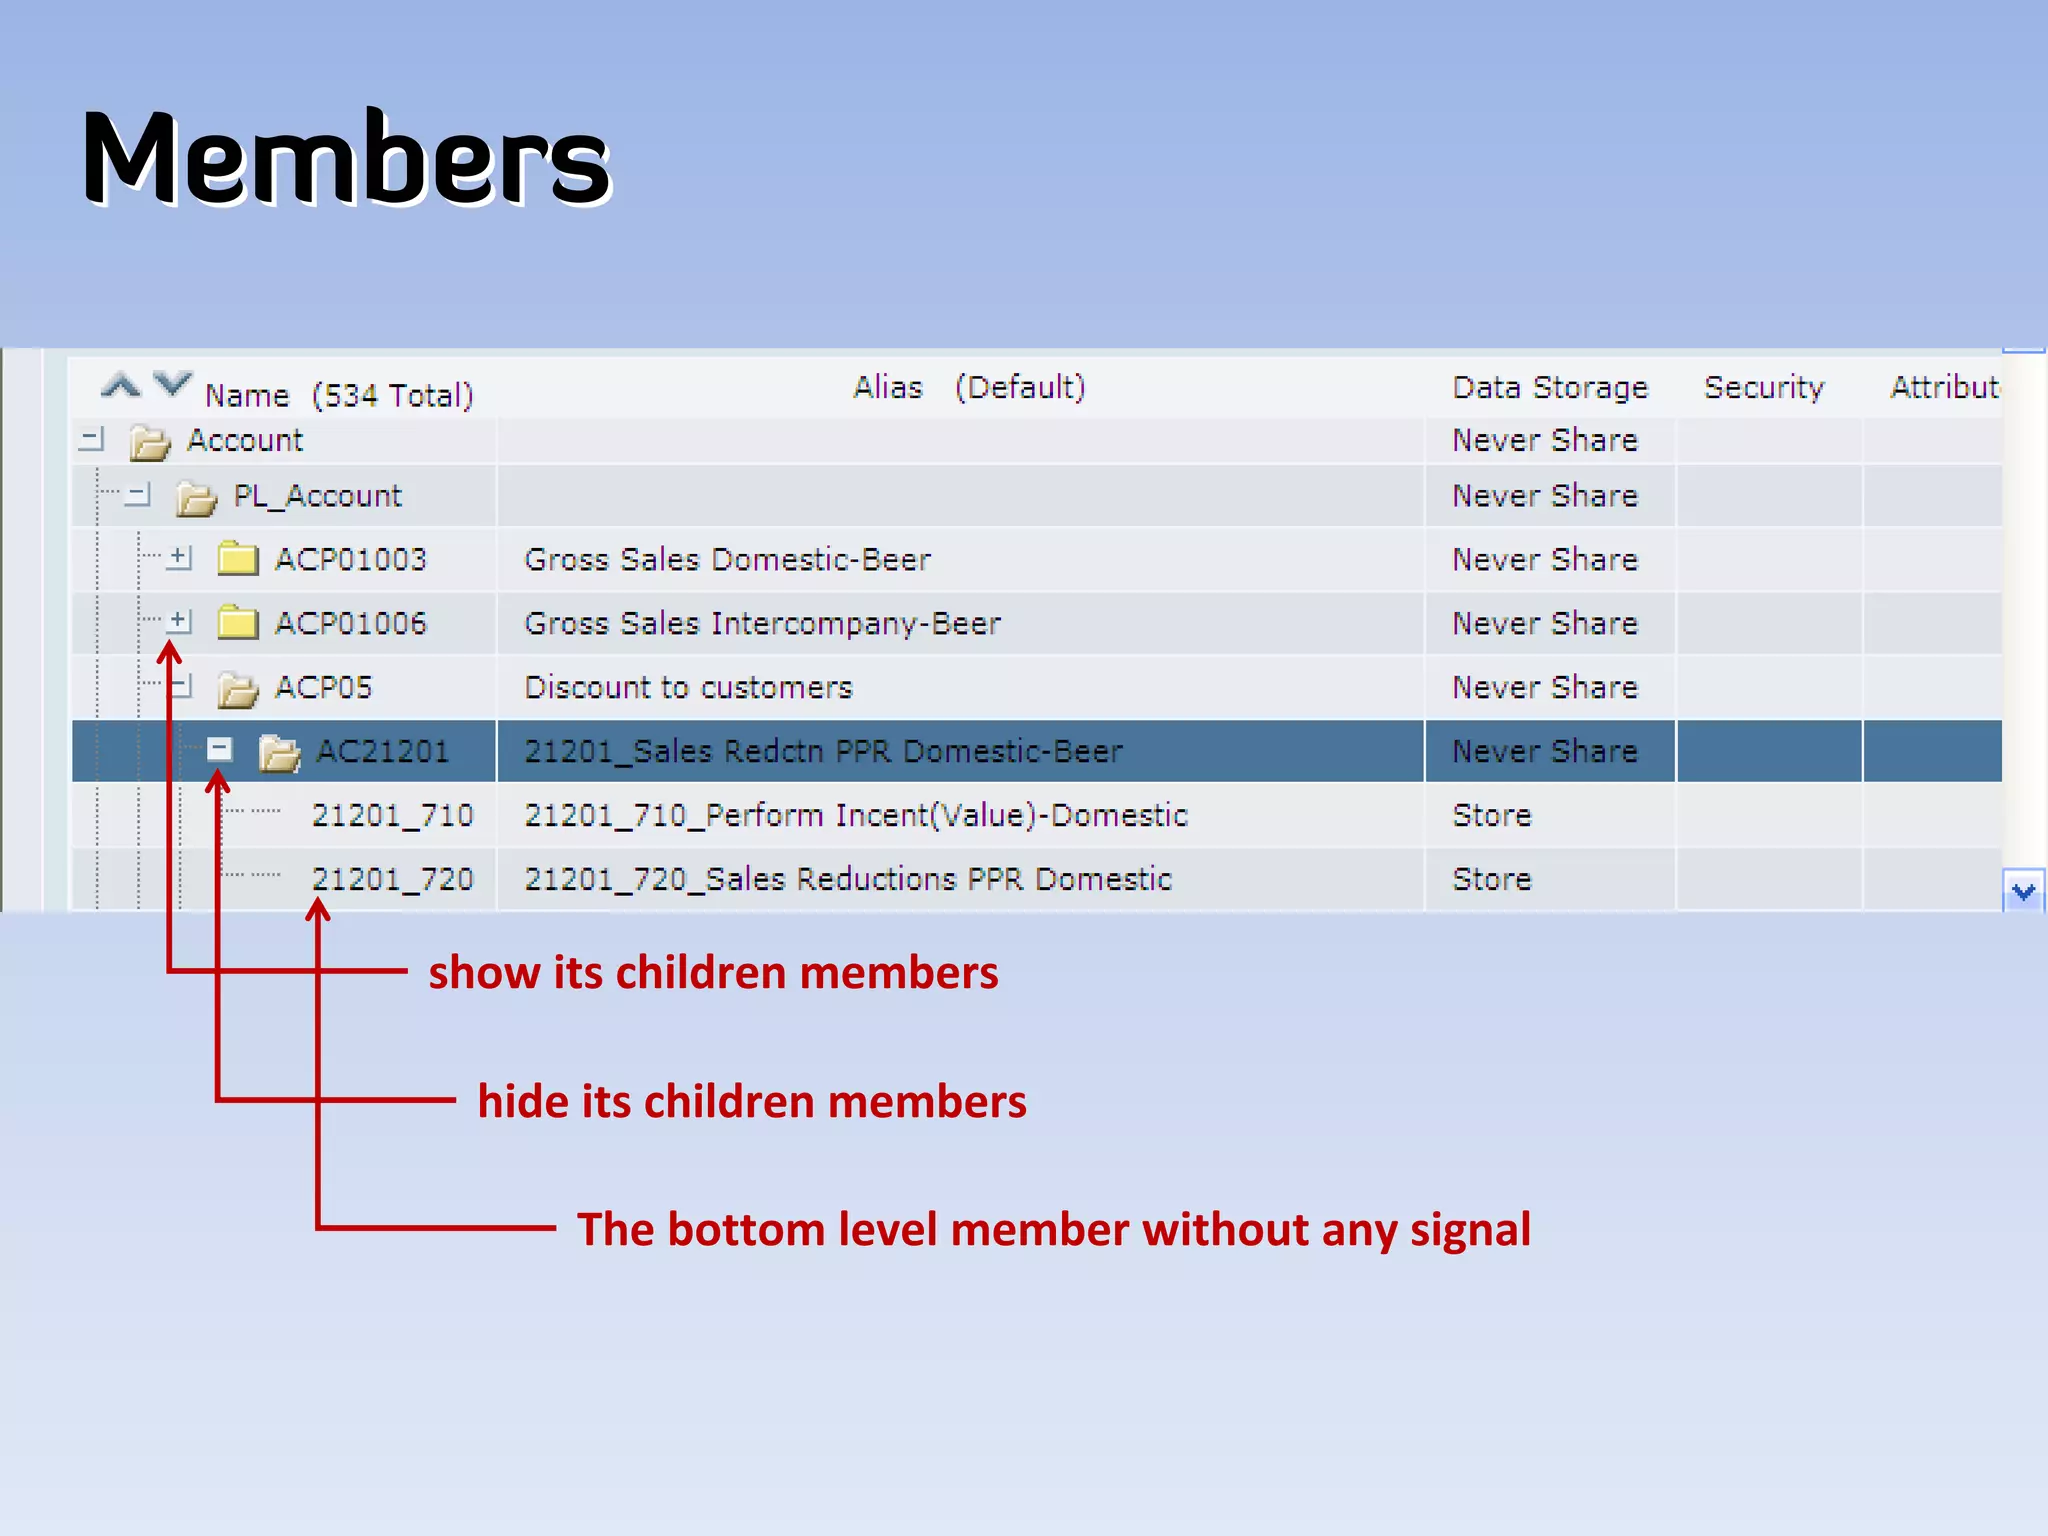Viewport: 2048px width, 1536px height.
Task: Click the Security column header
Action: point(1764,387)
